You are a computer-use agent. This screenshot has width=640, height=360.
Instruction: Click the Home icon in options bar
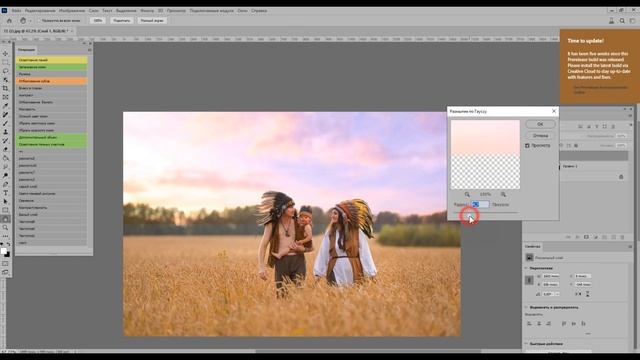9,20
